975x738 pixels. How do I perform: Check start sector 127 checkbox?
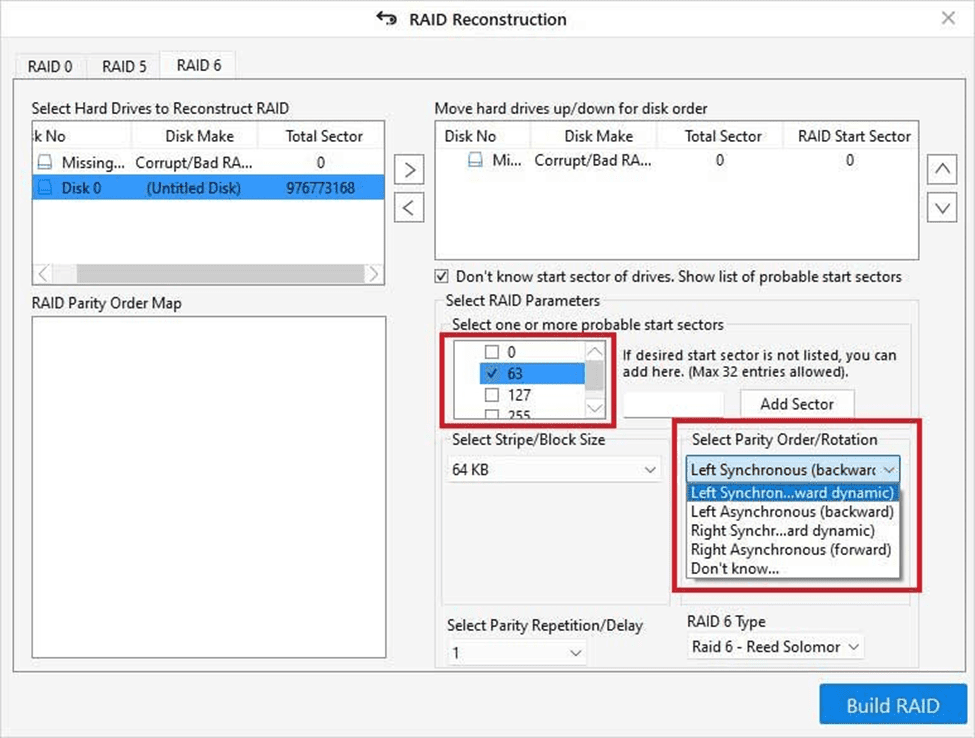[492, 395]
